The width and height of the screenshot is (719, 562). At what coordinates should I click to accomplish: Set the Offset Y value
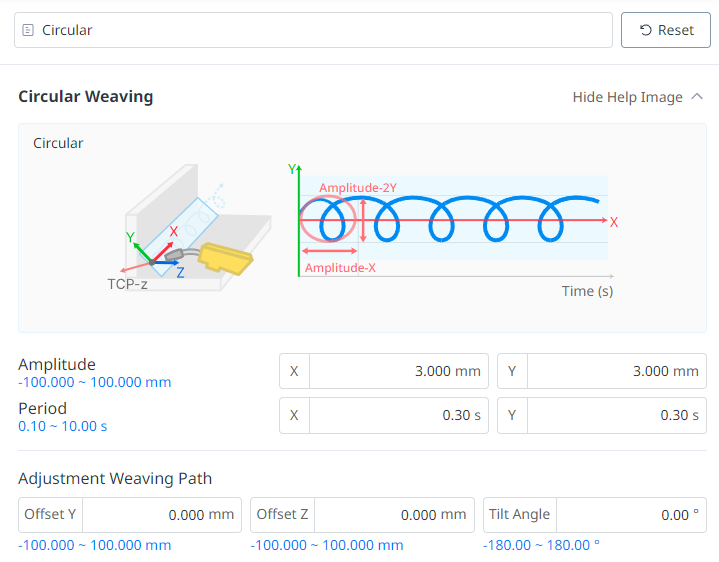click(162, 515)
